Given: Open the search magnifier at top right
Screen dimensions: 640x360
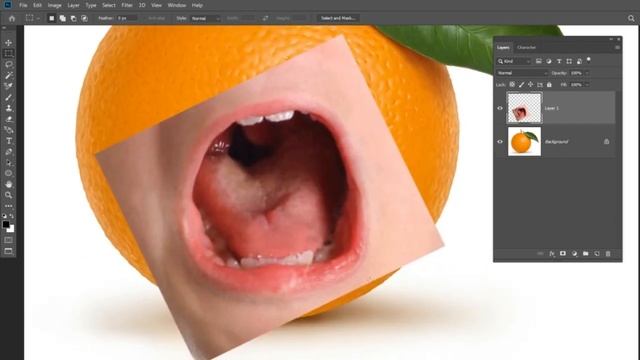Looking at the screenshot, I should pos(631,18).
